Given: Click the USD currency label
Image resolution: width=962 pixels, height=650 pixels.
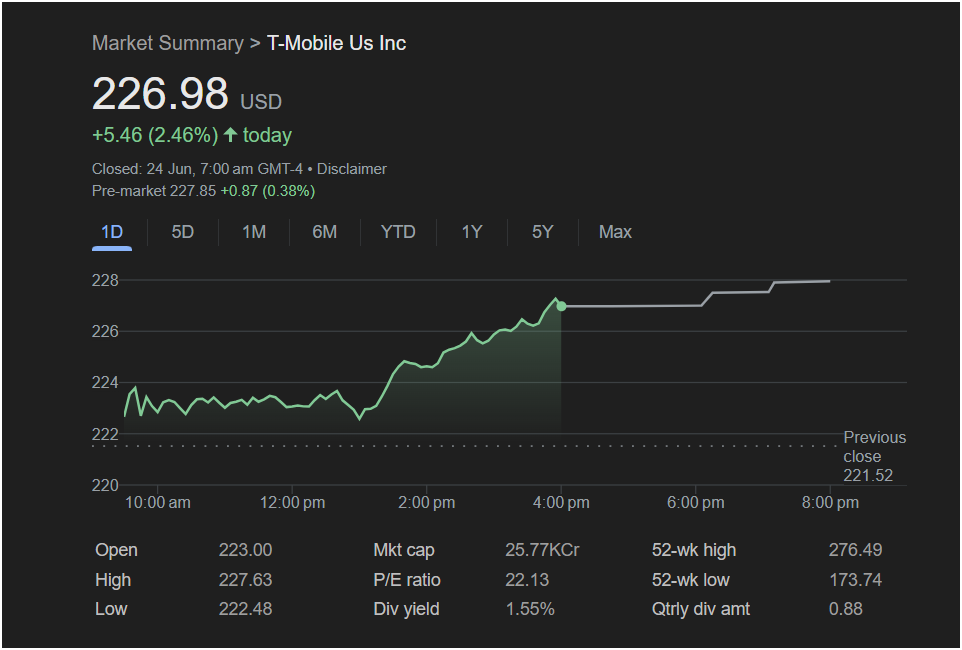Looking at the screenshot, I should point(261,101).
